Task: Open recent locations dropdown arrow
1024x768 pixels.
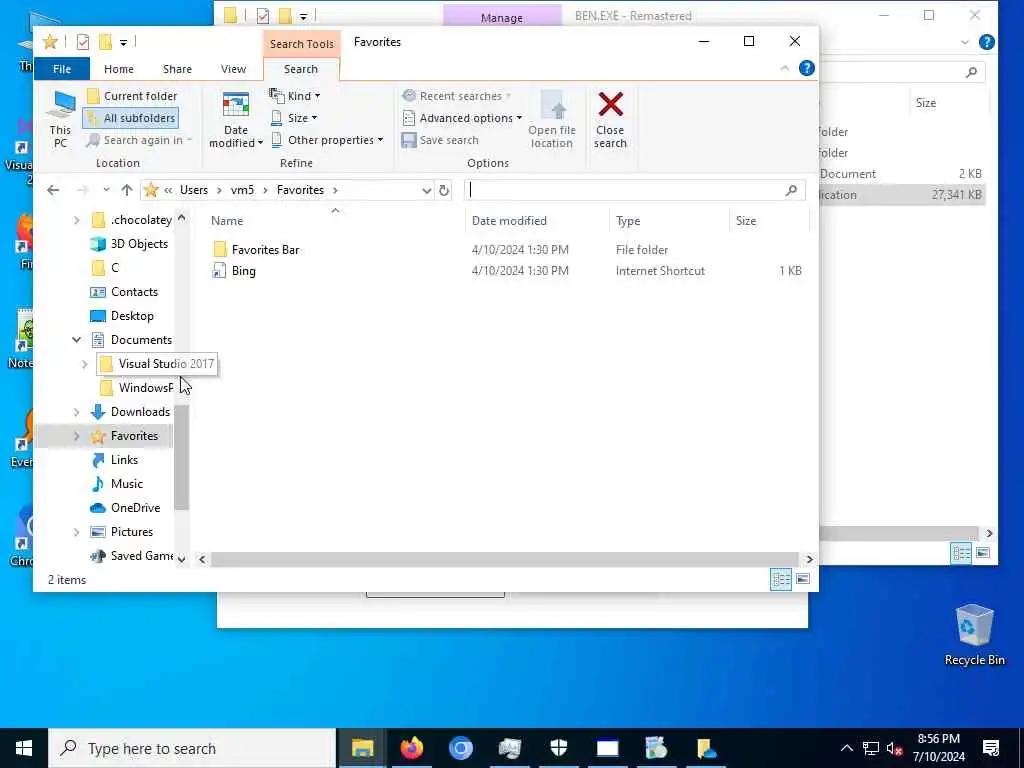Action: coord(106,190)
